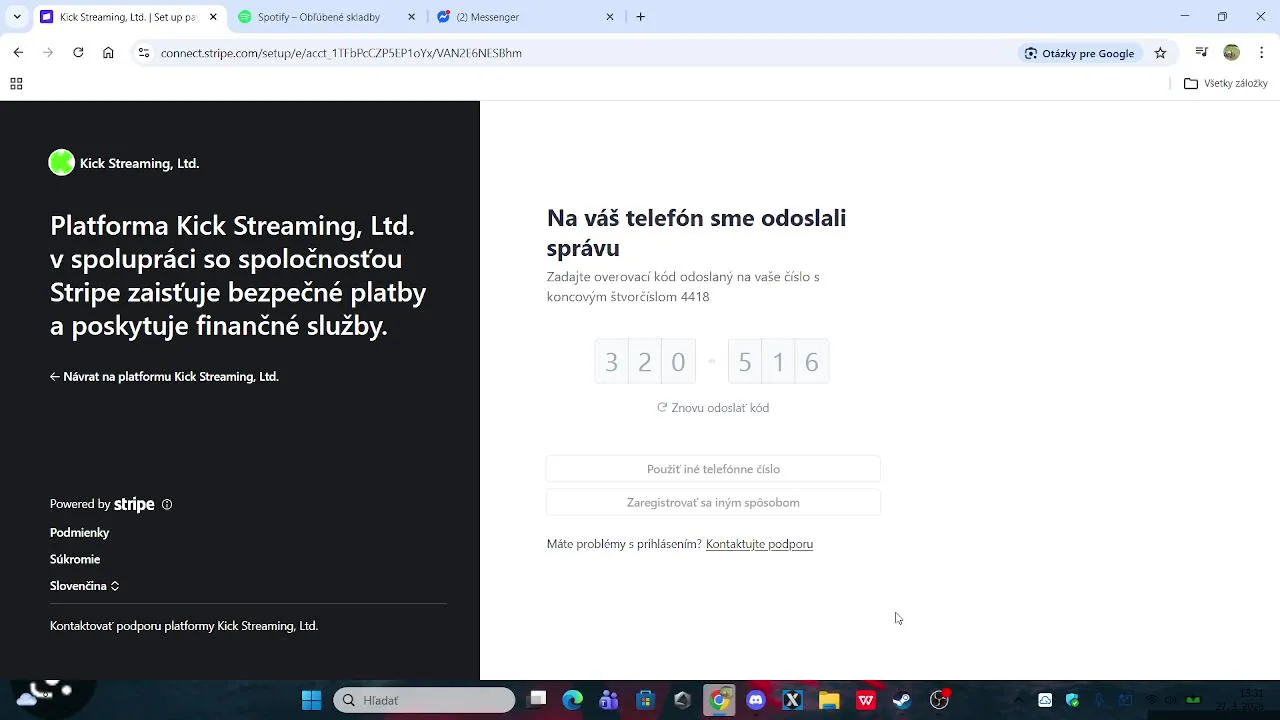Click the fourth code digit box showing 5
1280x720 pixels.
coord(744,362)
